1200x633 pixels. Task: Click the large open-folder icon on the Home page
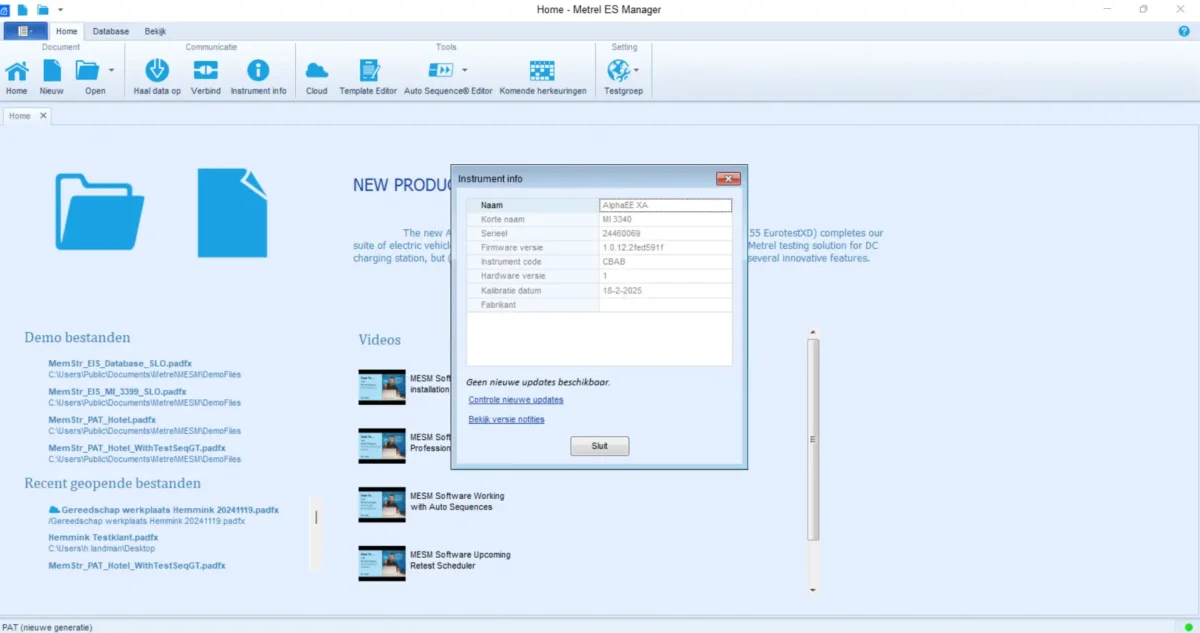[x=99, y=210]
